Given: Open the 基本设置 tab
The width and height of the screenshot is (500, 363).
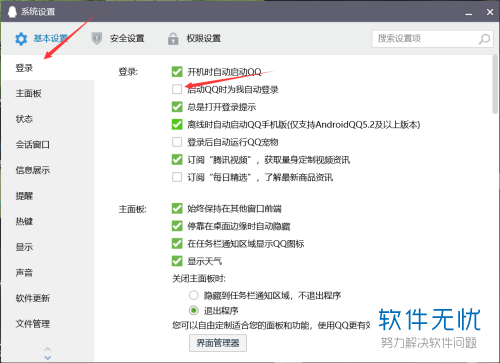Looking at the screenshot, I should [41, 39].
